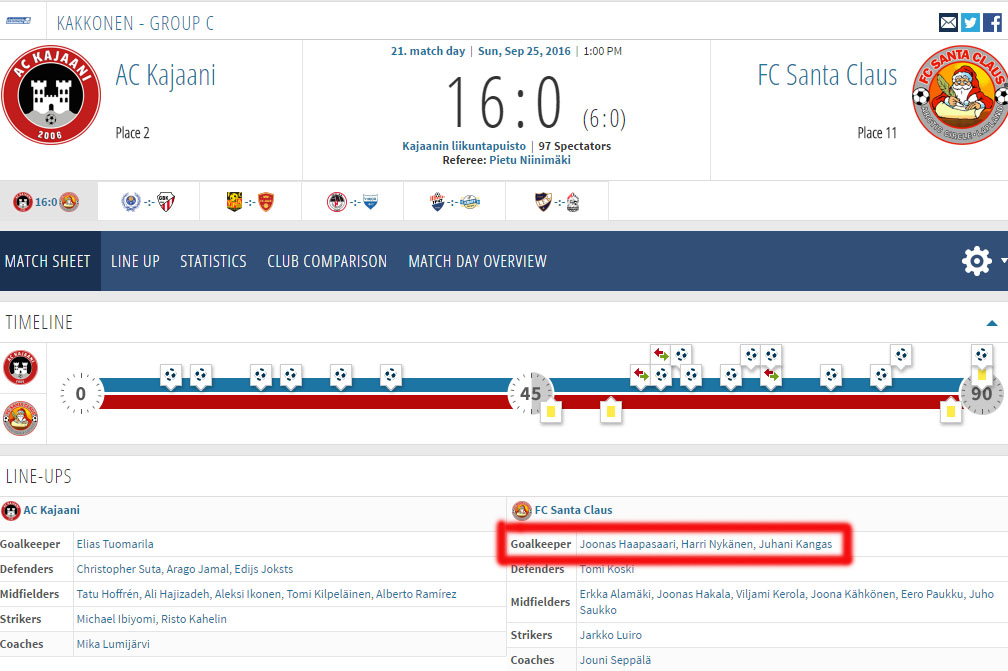Switch to the LINE UP tab

coord(135,261)
